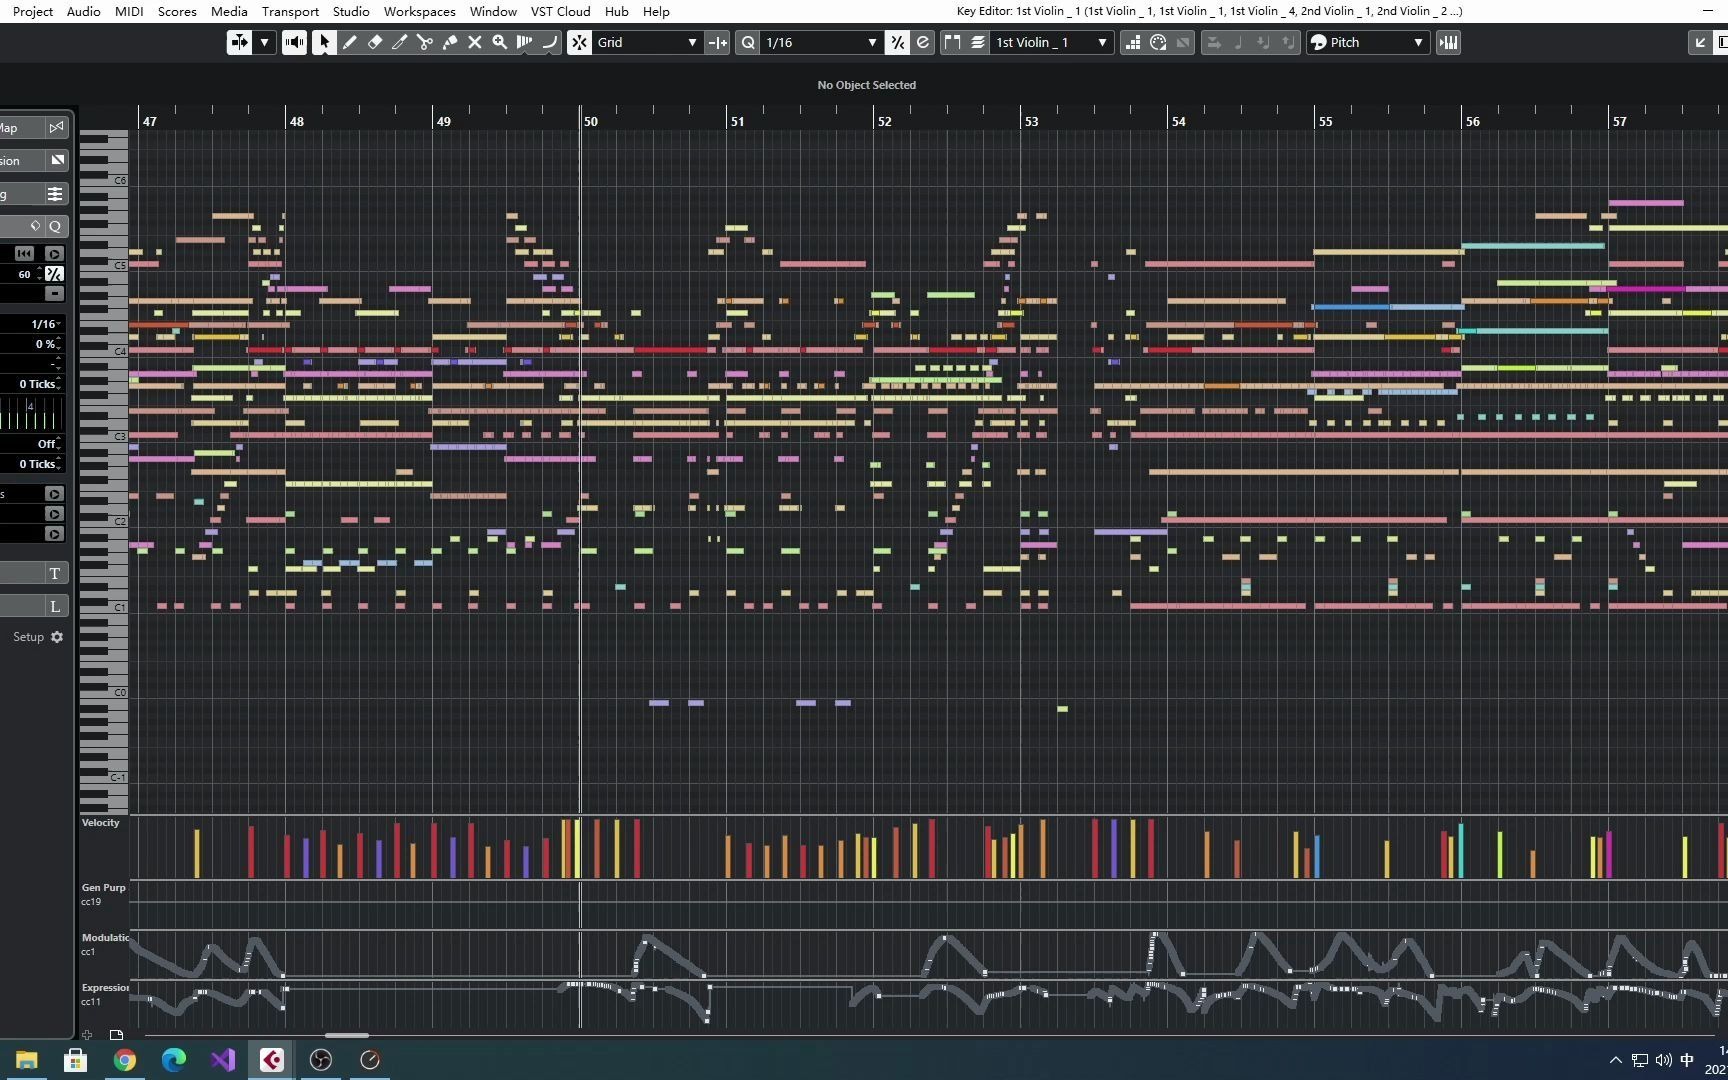The height and width of the screenshot is (1080, 1728).
Task: Toggle Step Input keyboard icon
Action: coord(1448,42)
